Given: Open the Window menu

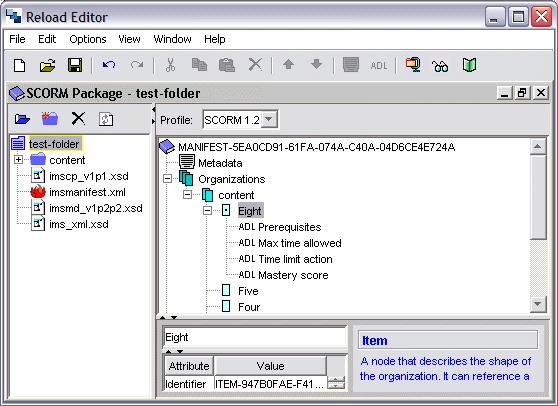Looking at the screenshot, I should coord(172,39).
